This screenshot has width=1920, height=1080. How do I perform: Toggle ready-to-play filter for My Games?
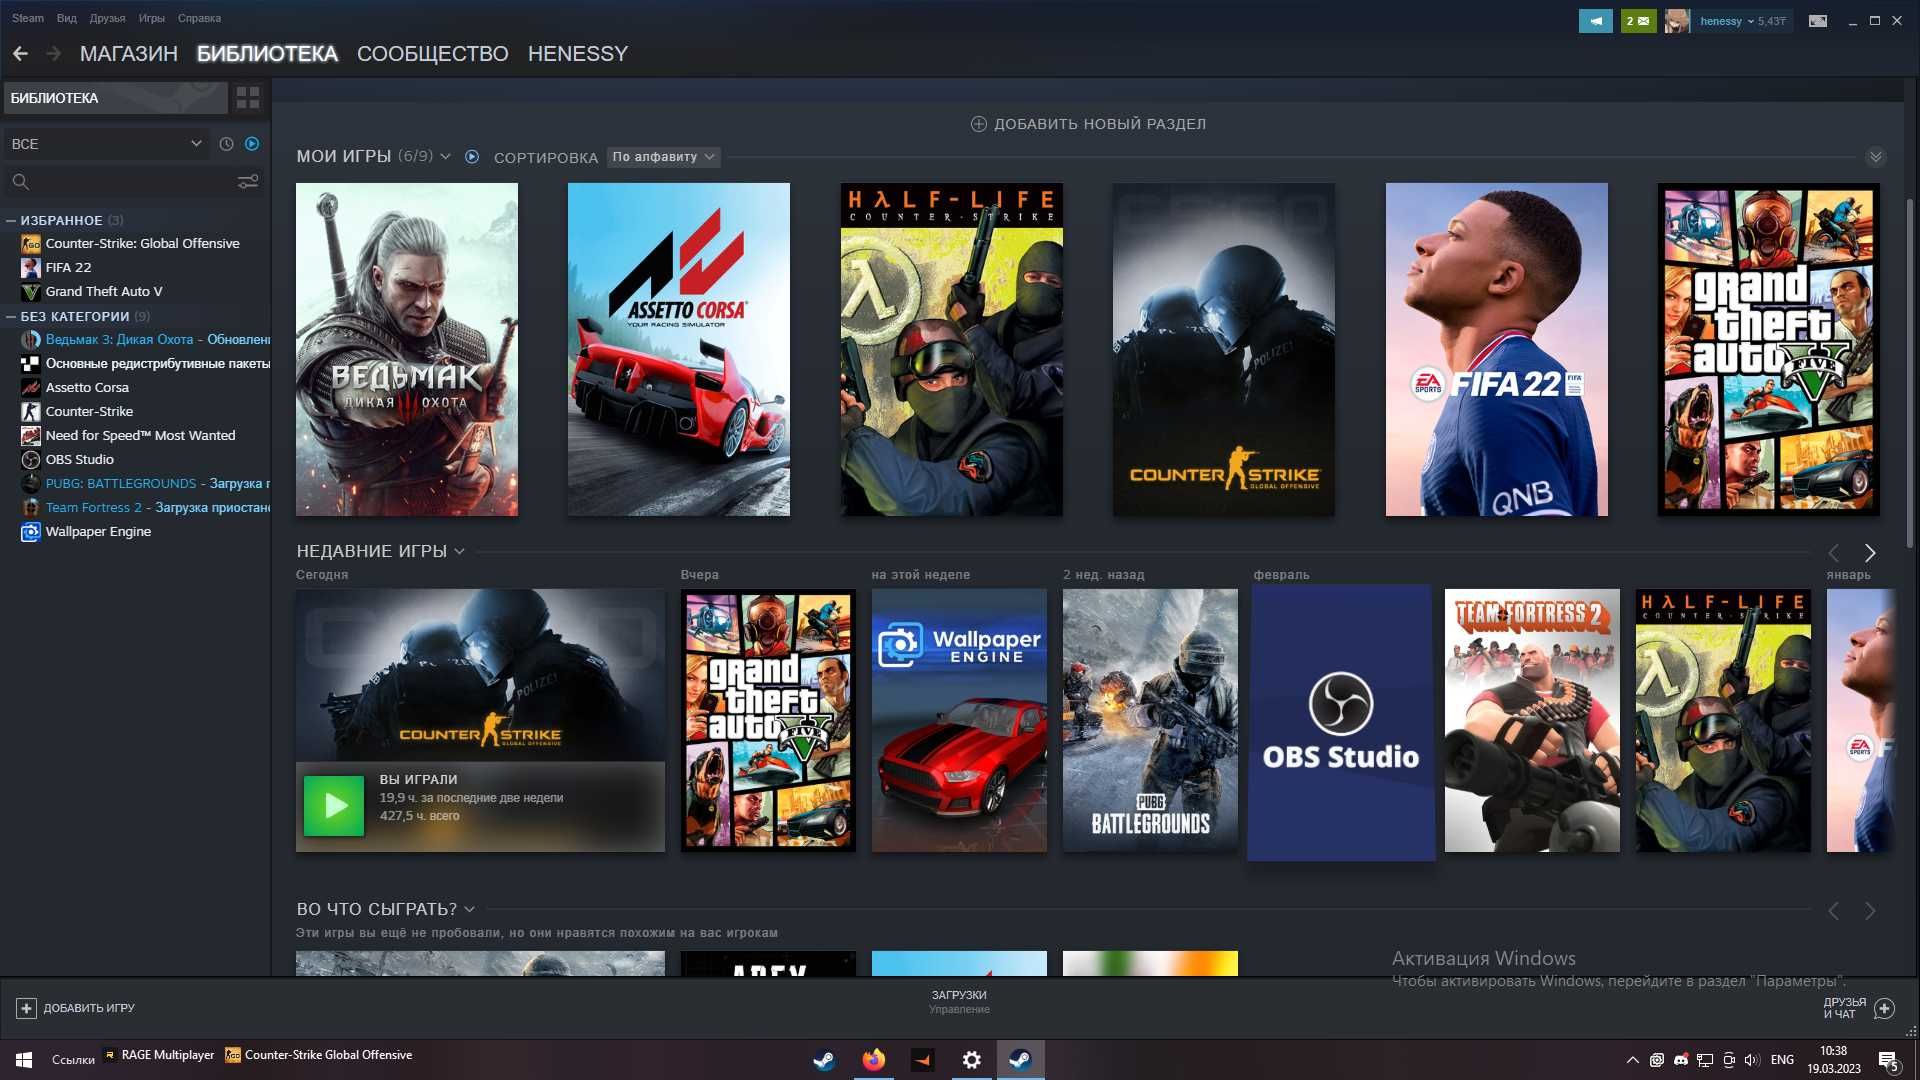tap(472, 157)
